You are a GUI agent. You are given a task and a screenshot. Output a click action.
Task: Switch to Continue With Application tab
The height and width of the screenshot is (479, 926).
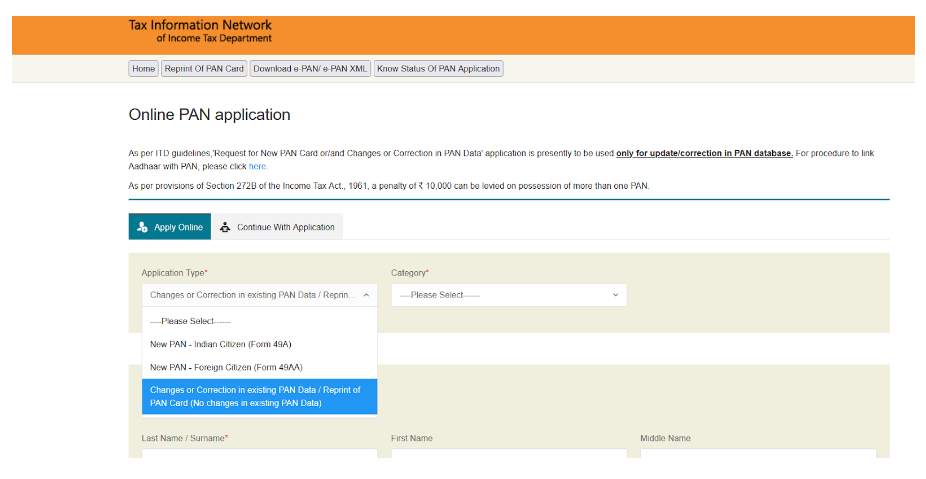(x=277, y=227)
